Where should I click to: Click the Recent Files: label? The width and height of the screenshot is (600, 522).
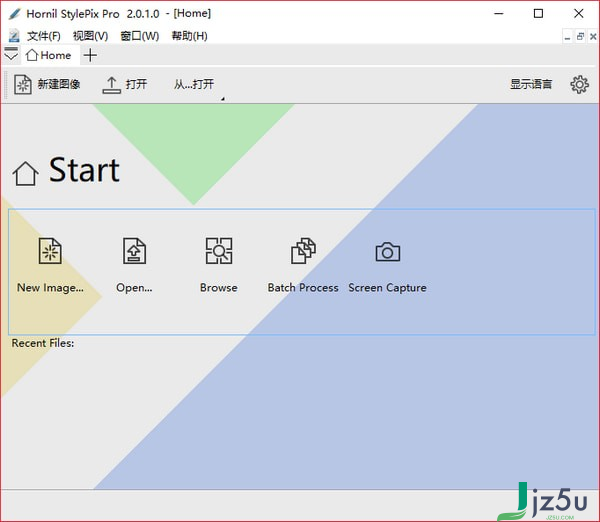point(43,343)
